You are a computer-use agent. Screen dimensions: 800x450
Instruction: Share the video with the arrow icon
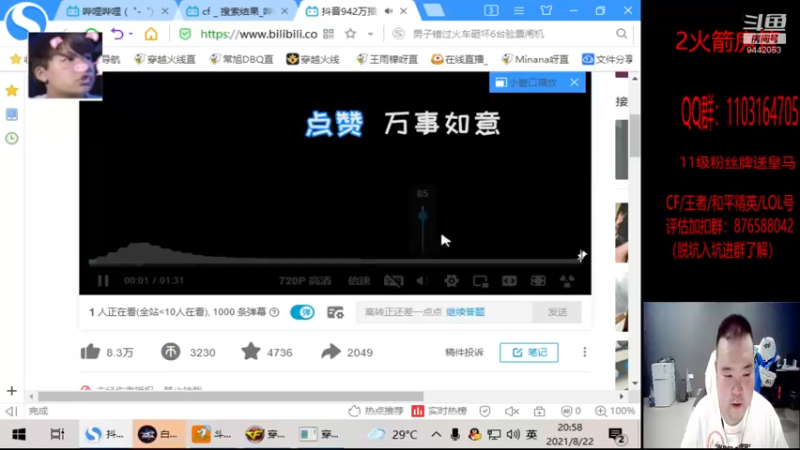(x=331, y=352)
